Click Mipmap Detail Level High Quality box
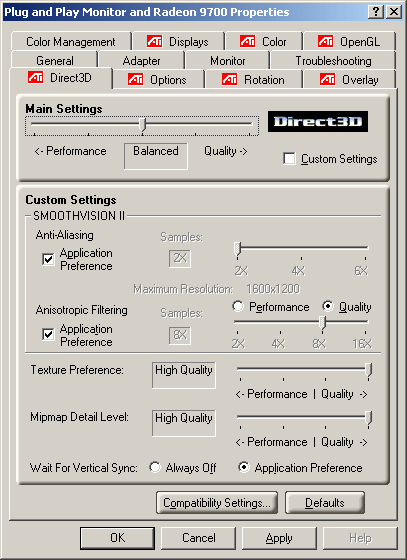 184,423
